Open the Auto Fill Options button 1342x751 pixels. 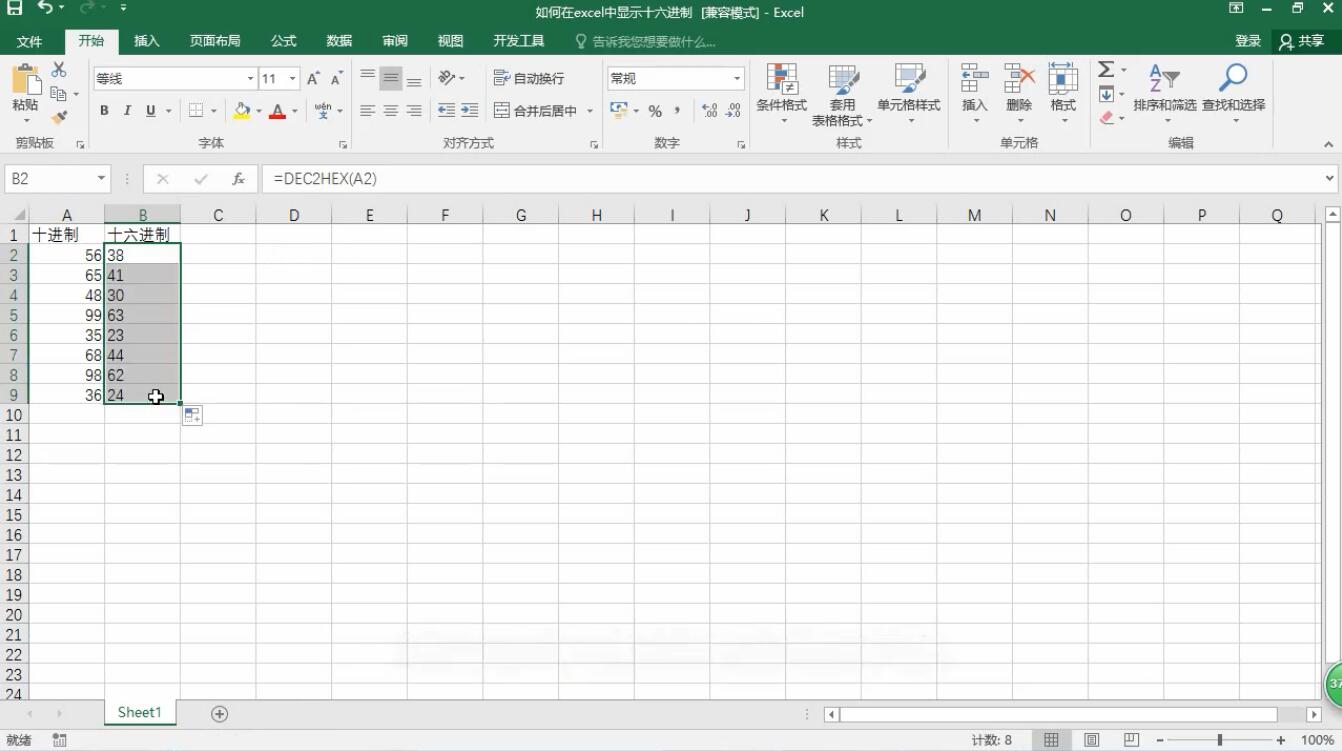pos(192,415)
